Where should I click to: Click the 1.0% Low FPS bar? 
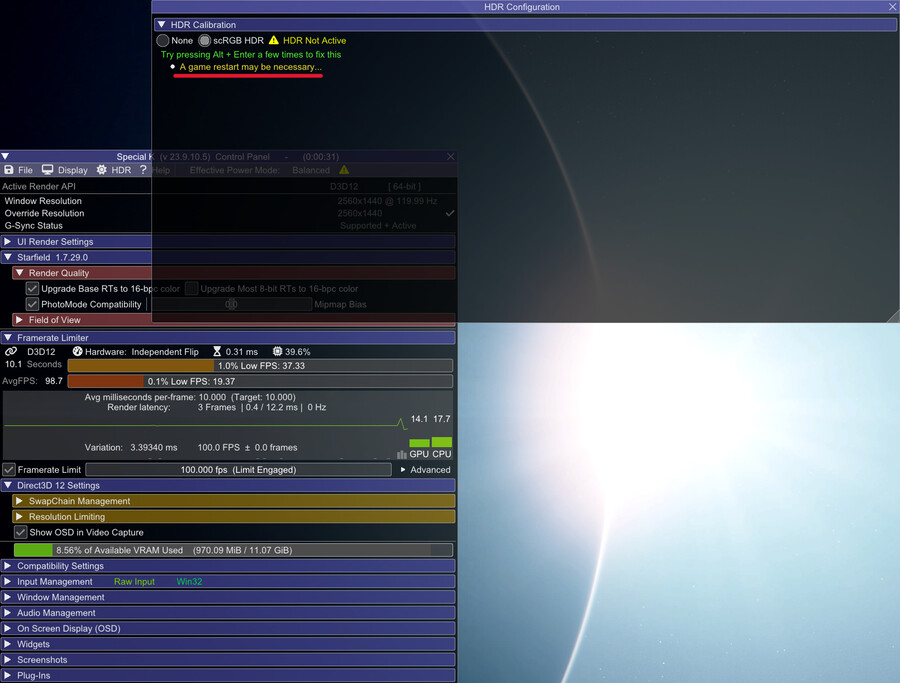(260, 366)
